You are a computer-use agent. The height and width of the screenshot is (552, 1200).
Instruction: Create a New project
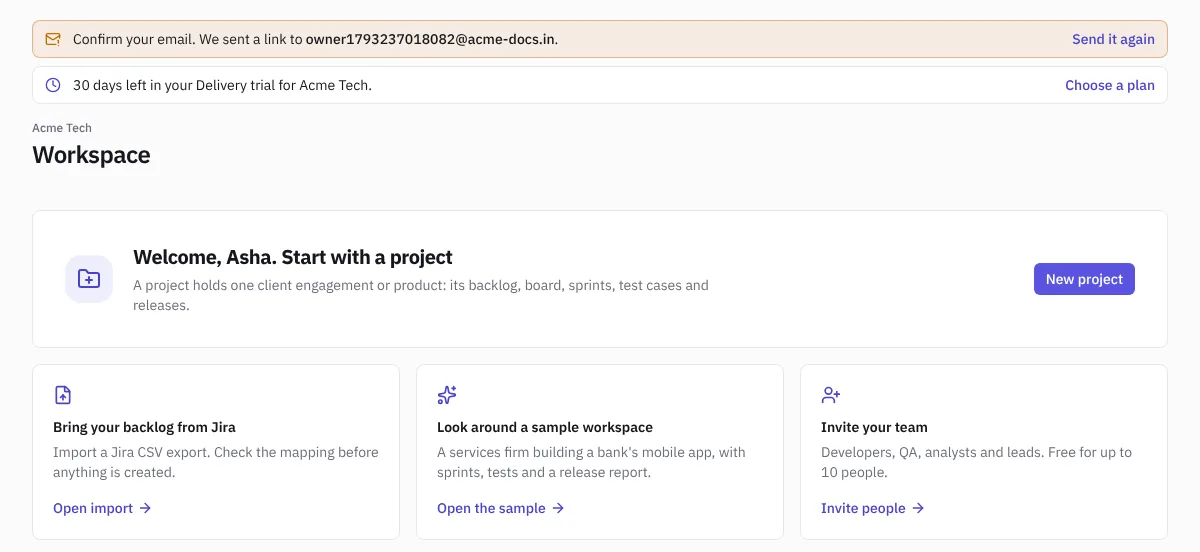coord(1084,279)
